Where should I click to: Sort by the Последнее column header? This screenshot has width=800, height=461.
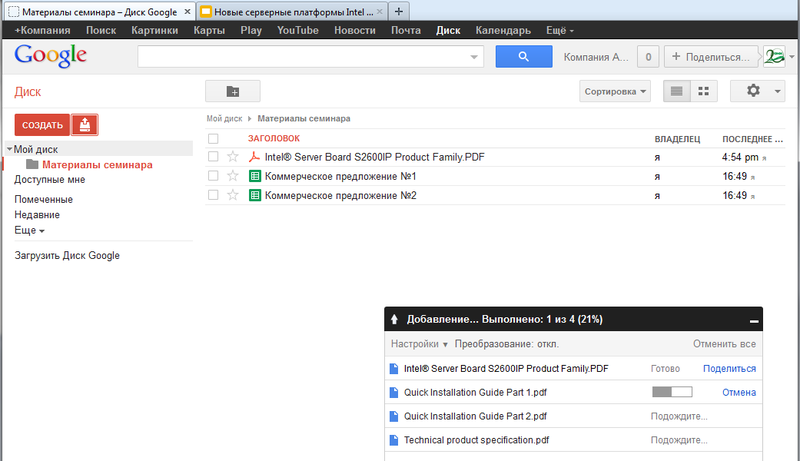pyautogui.click(x=752, y=139)
